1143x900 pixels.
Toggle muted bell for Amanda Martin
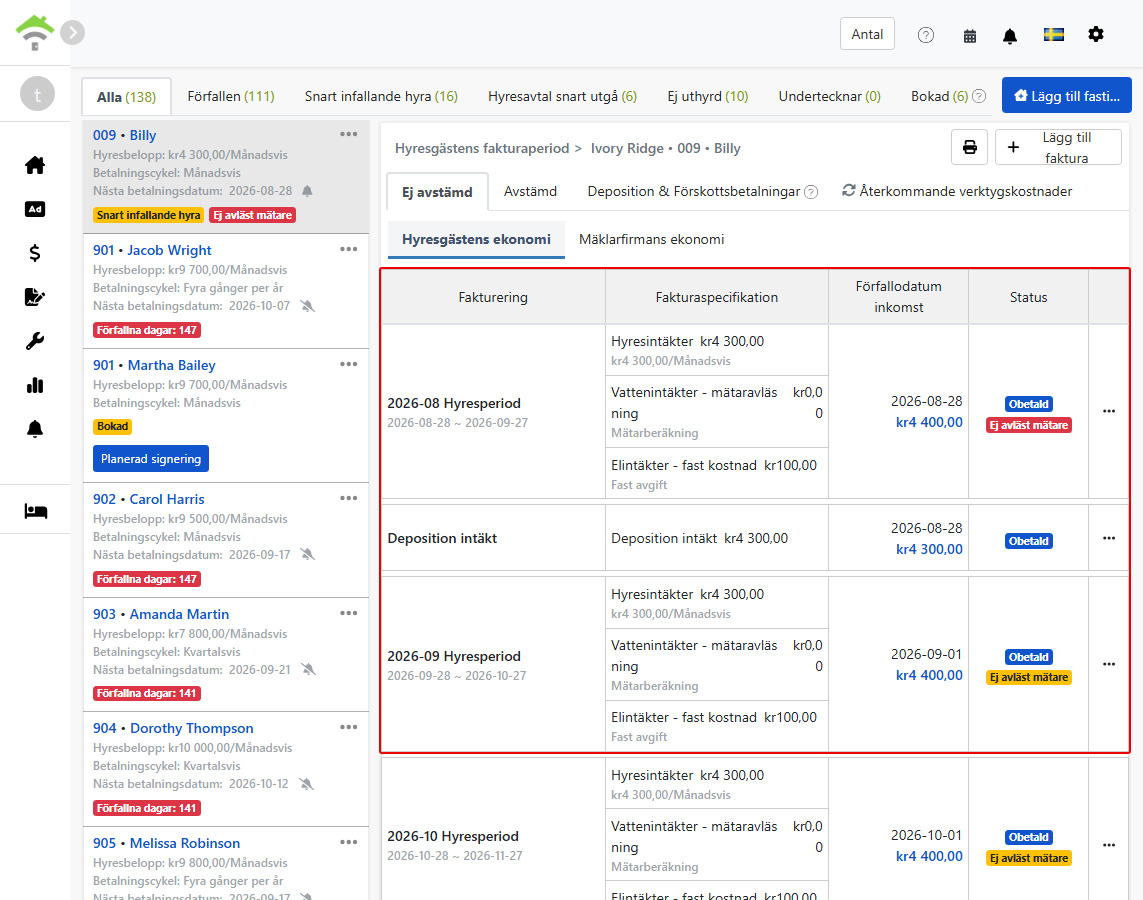click(x=308, y=669)
